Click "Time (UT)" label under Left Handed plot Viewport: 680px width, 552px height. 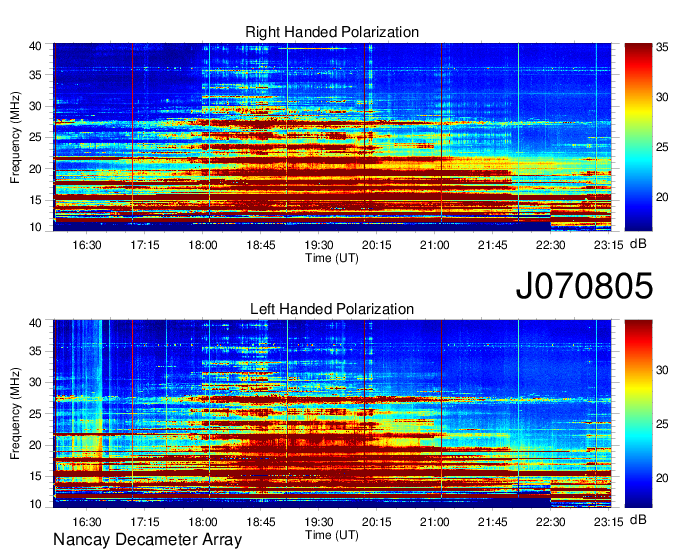(332, 535)
